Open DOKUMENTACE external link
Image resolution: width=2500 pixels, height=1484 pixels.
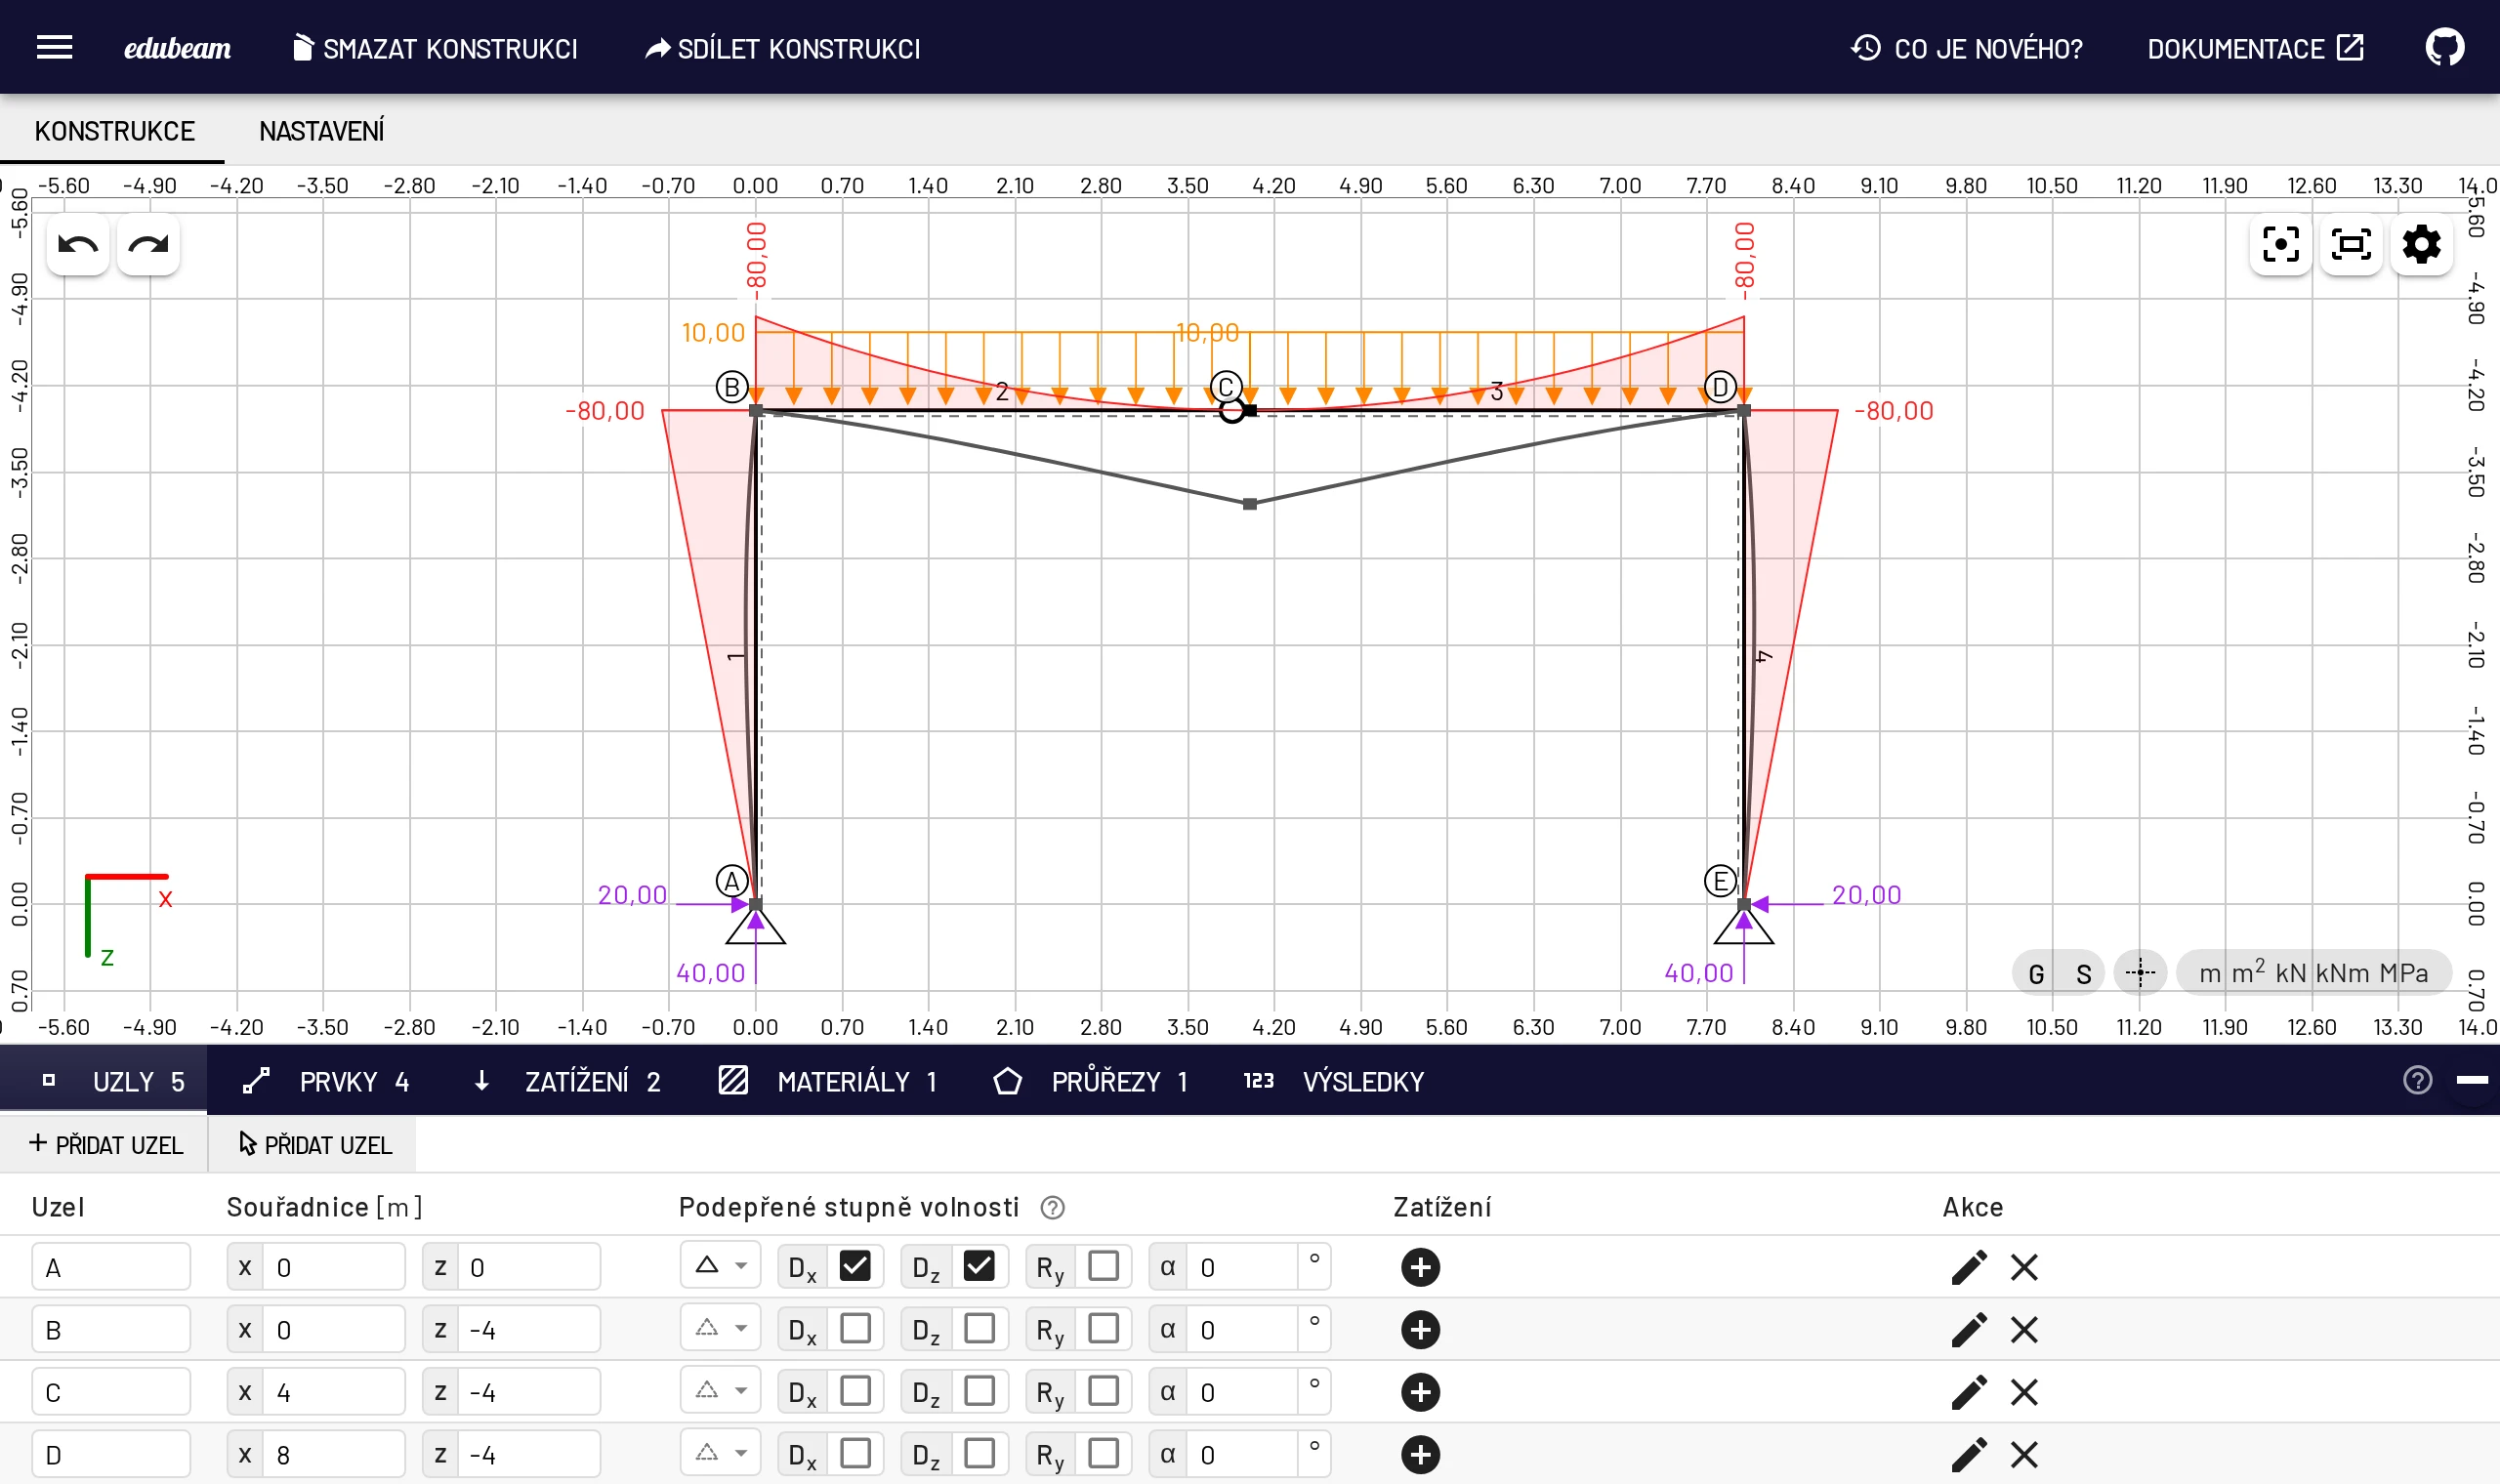2255,48
